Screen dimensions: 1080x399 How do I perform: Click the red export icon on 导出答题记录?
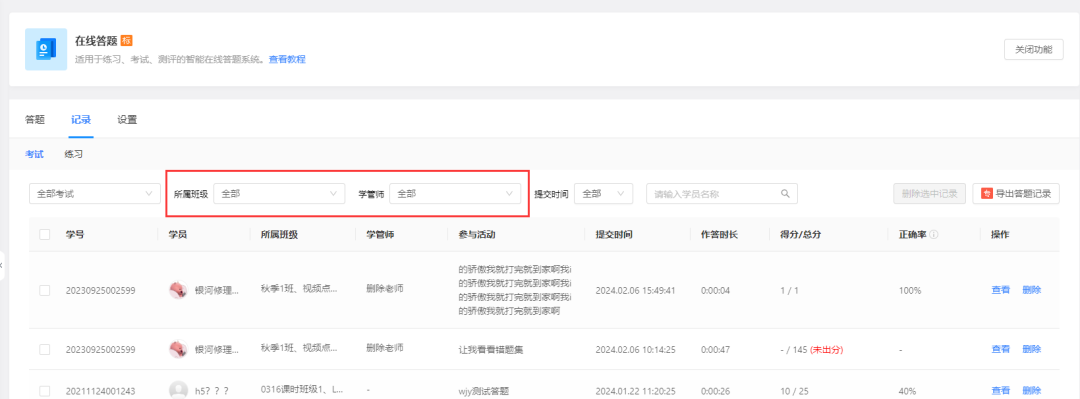point(986,194)
